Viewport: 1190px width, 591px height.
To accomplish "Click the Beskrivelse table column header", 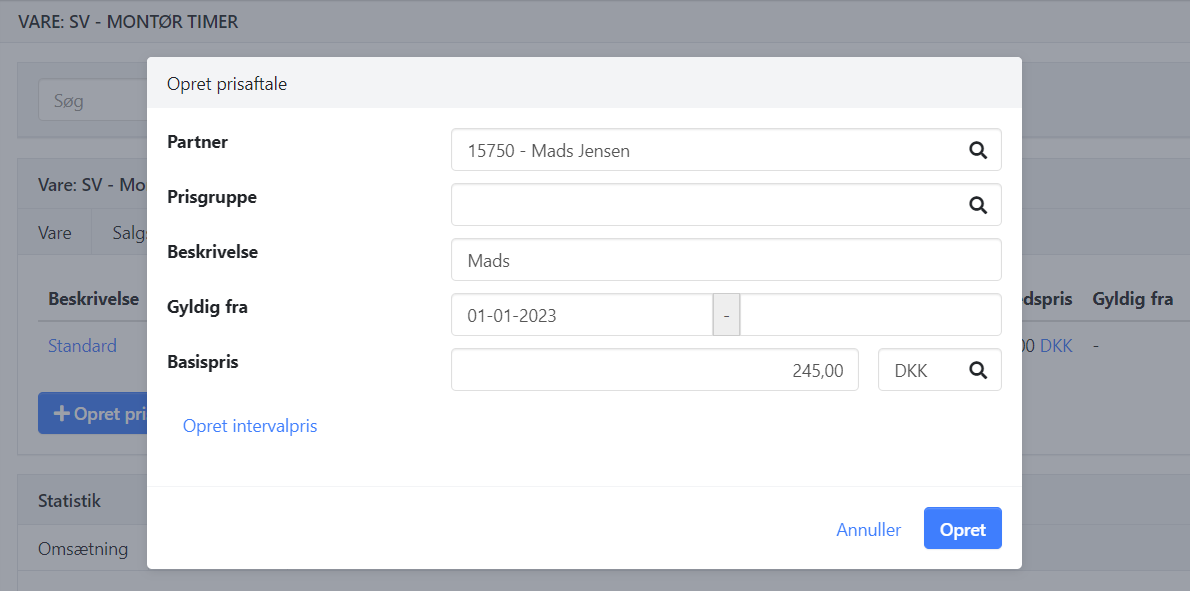I will (x=93, y=299).
